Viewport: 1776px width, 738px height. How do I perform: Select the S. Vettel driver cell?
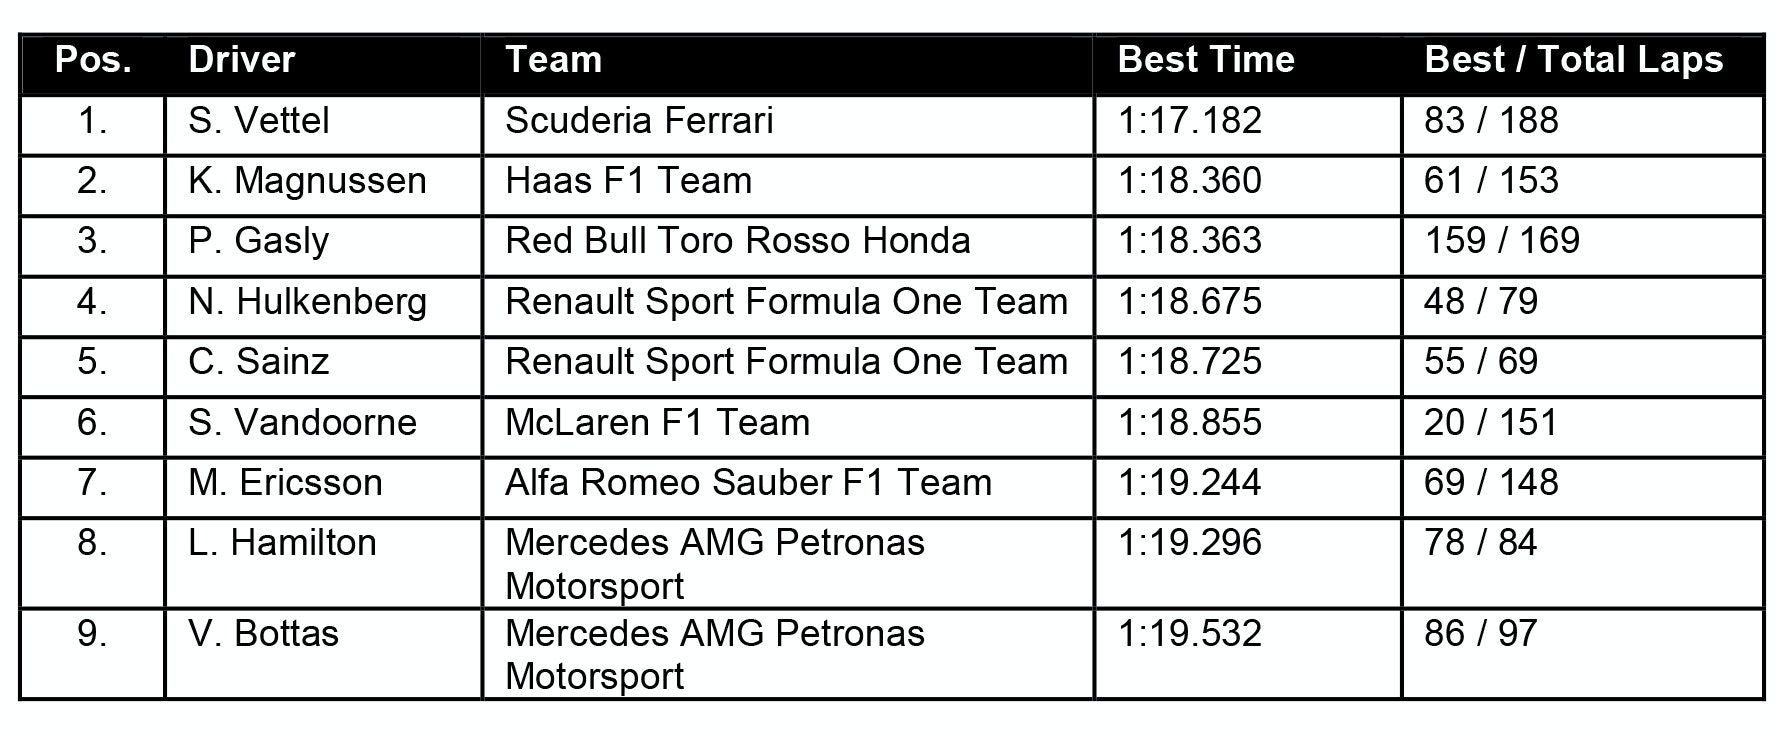[x=258, y=121]
